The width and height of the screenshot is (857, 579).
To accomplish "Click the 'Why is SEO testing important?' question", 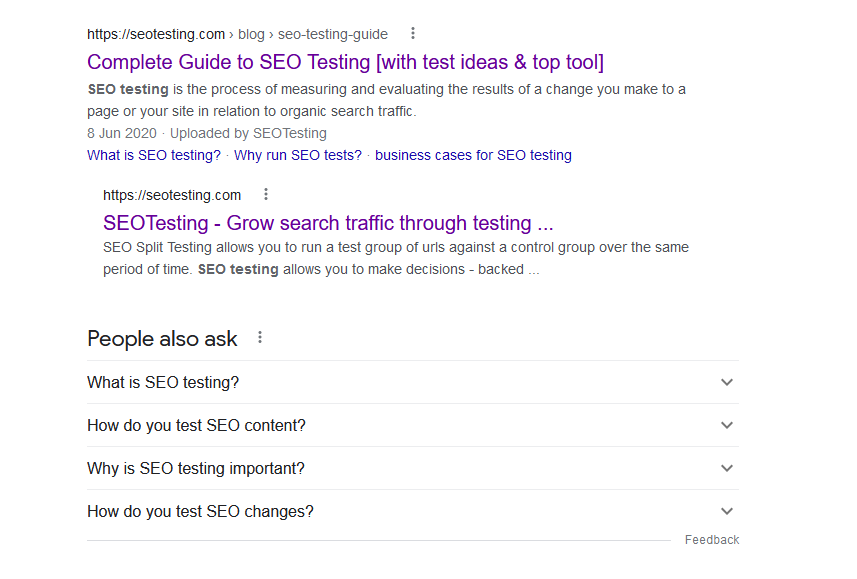I will tap(196, 468).
